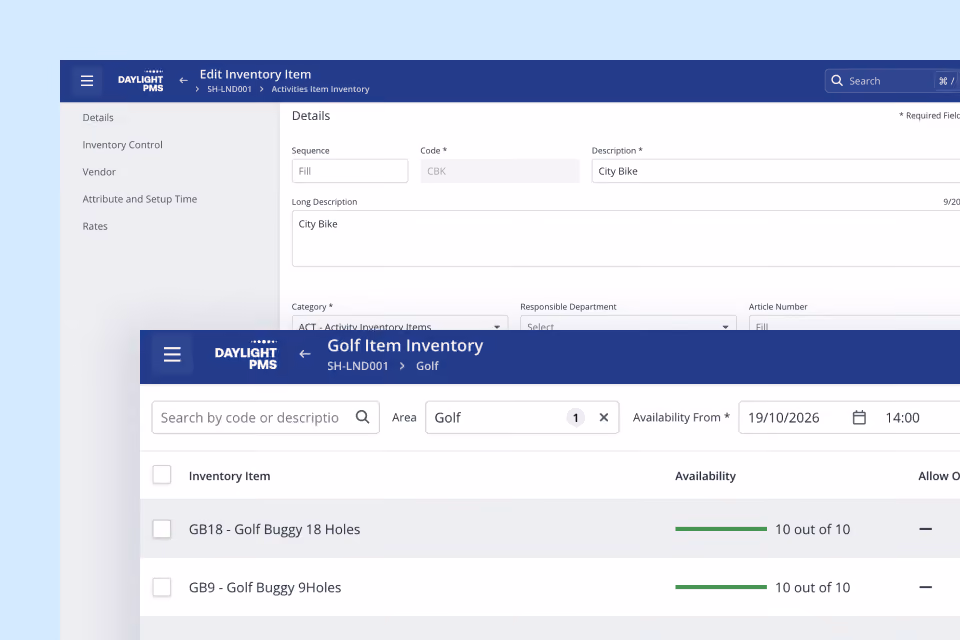
Task: Select Details in the left sidebar
Action: 98,118
